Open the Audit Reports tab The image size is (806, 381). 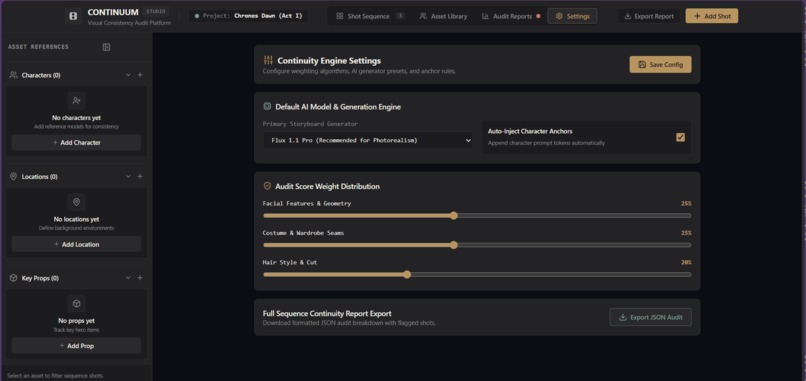[x=510, y=16]
